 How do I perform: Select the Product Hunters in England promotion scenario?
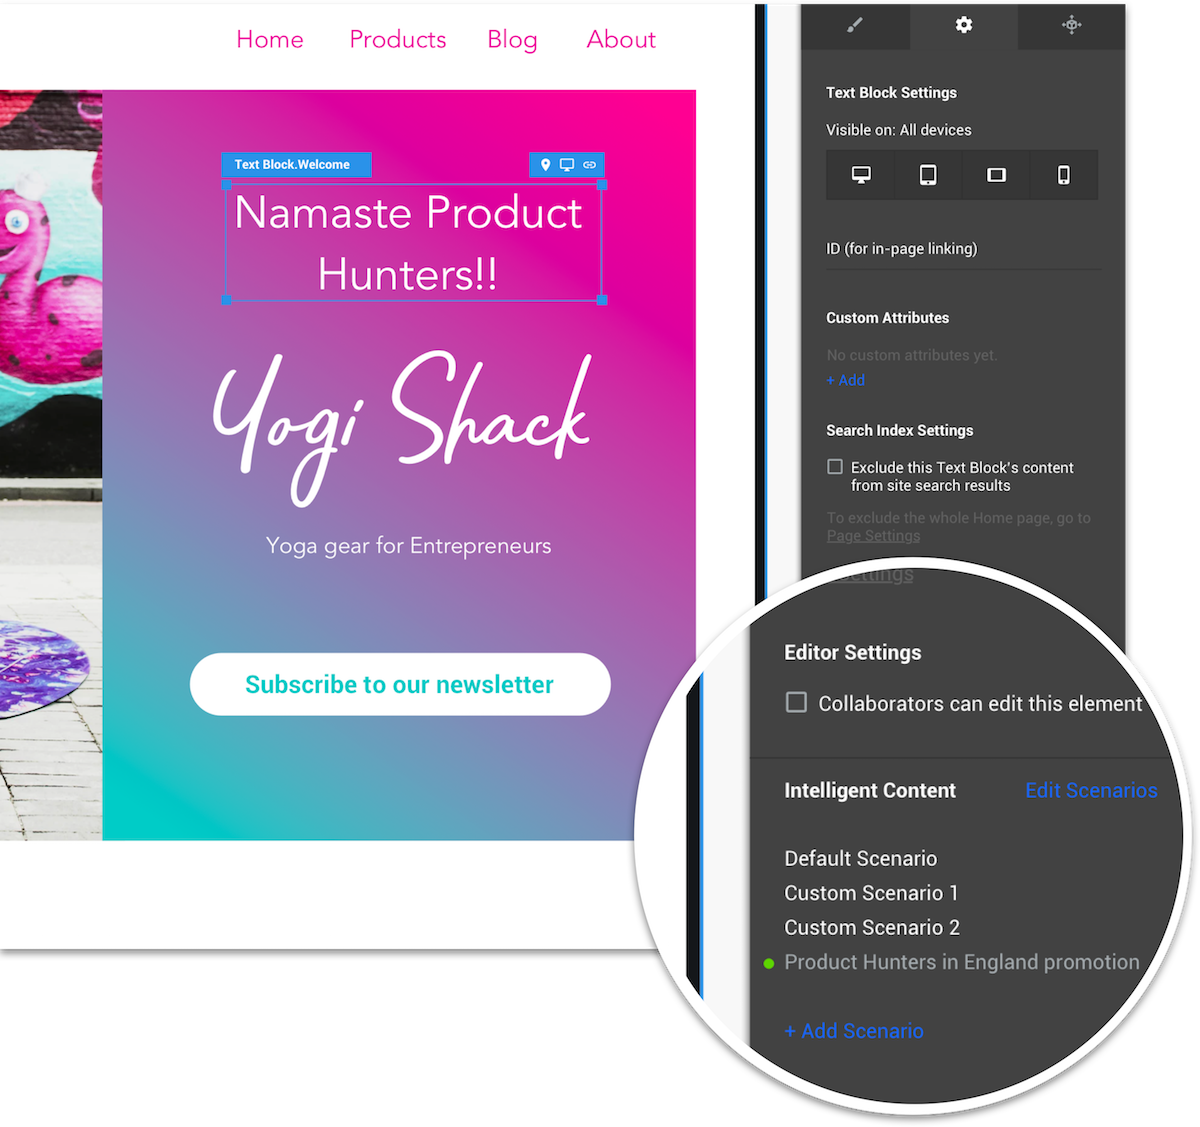pos(961,962)
